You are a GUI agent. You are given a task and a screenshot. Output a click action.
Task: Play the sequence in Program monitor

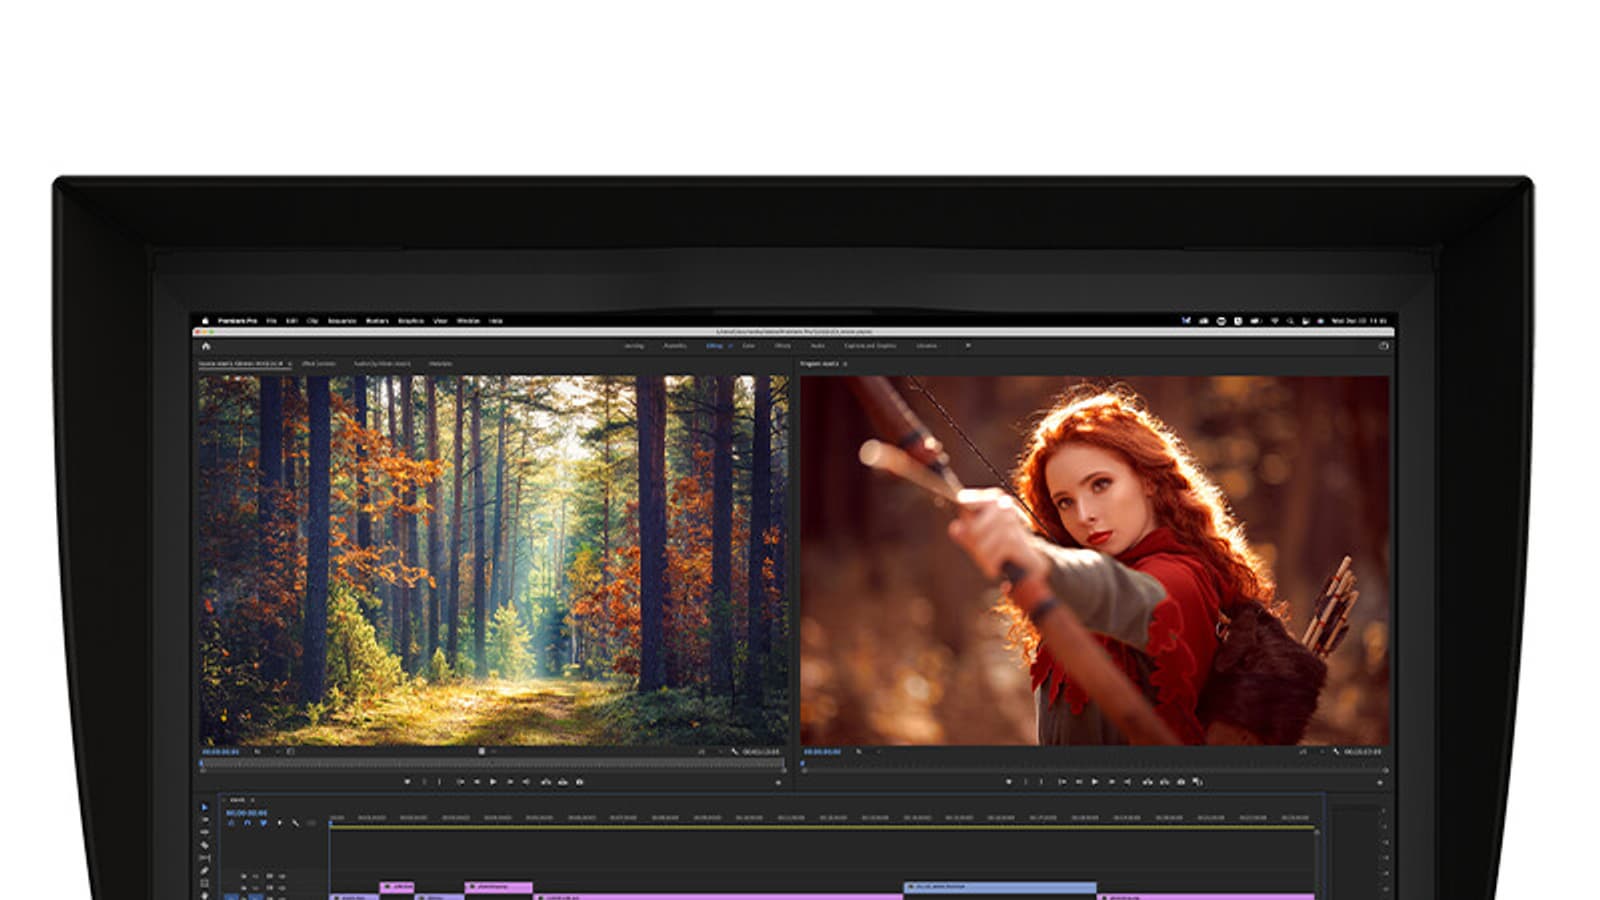click(x=1094, y=782)
